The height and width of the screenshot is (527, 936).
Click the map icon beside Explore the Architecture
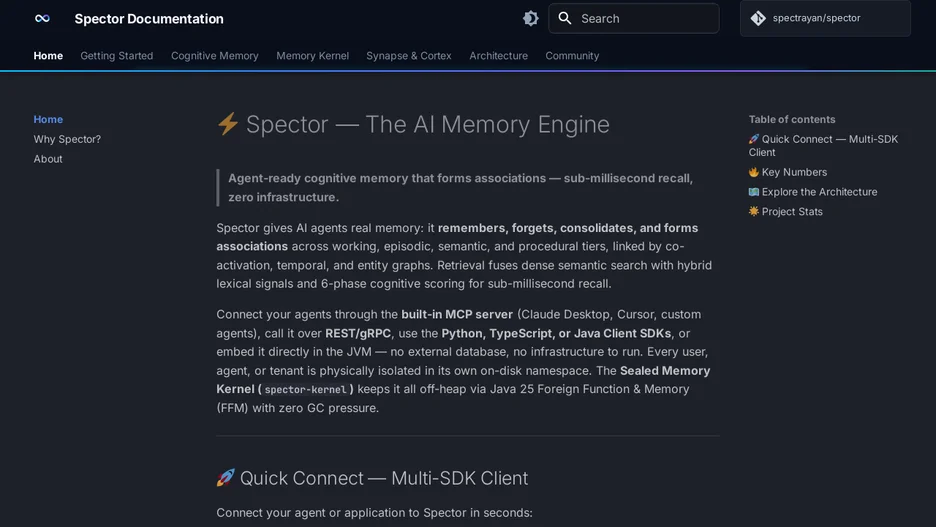coord(754,192)
